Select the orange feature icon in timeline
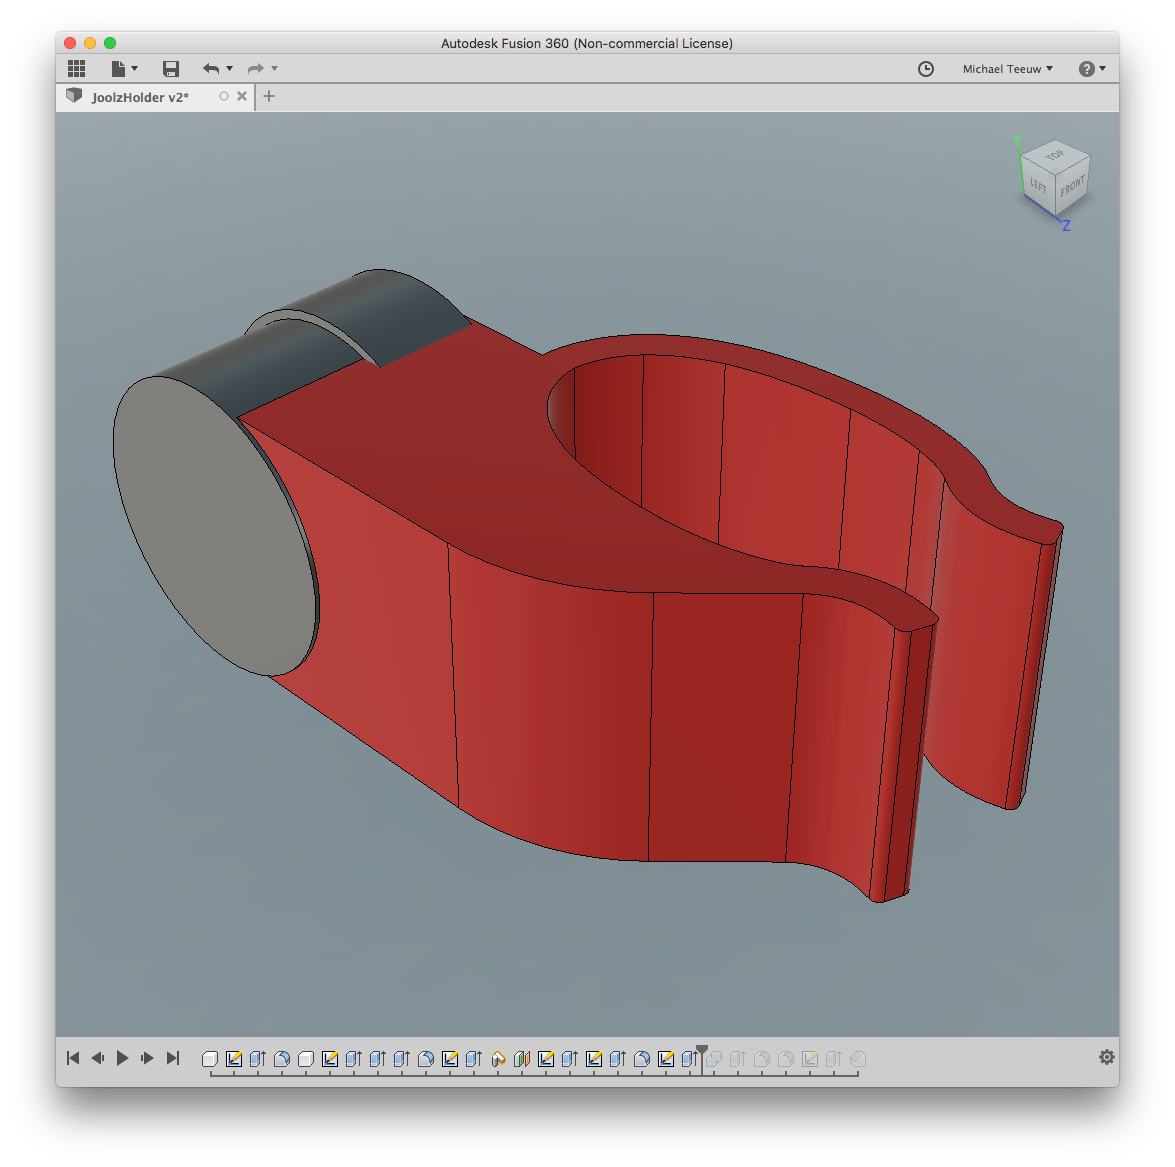 coord(498,1059)
